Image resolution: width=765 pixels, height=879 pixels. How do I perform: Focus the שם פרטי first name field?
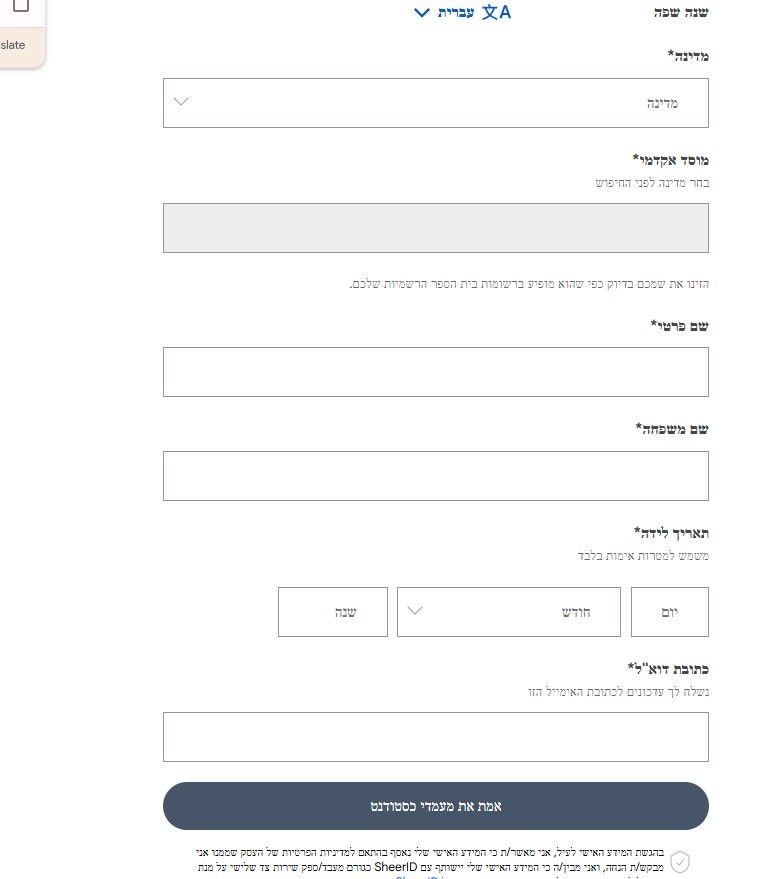(x=435, y=372)
